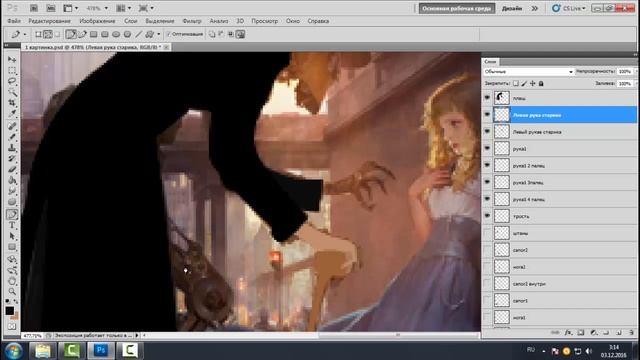Image resolution: width=640 pixels, height=360 pixels.
Task: Open the blend mode dropdown Обычные
Action: coord(529,71)
